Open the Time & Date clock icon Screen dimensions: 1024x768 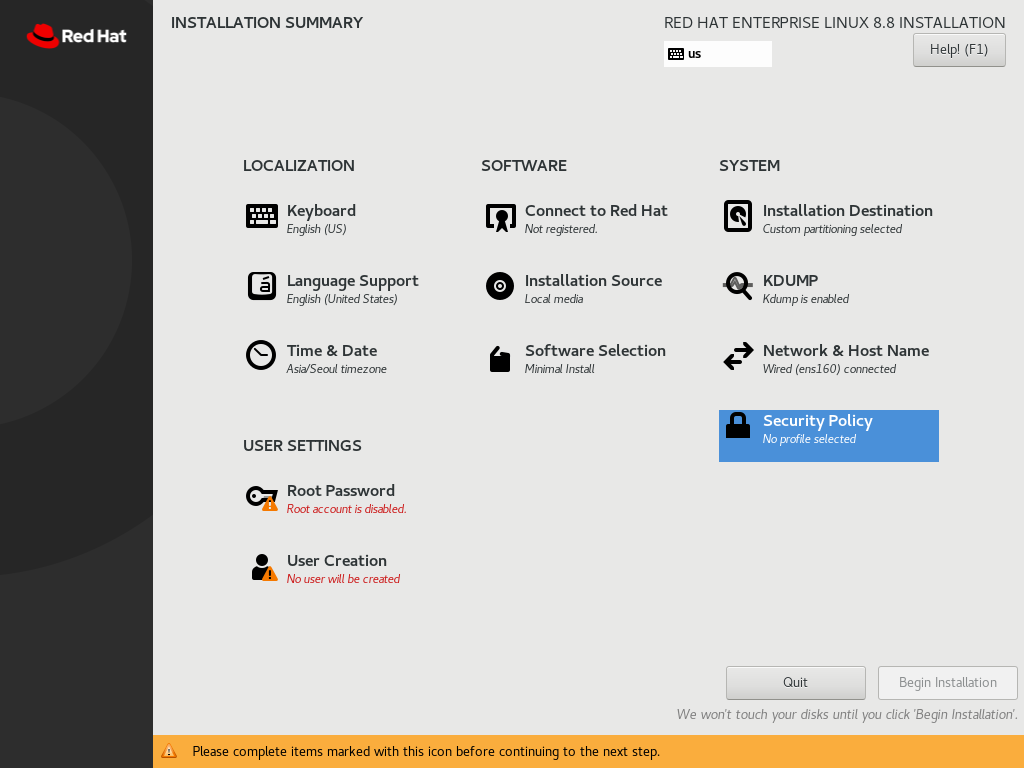click(x=261, y=355)
